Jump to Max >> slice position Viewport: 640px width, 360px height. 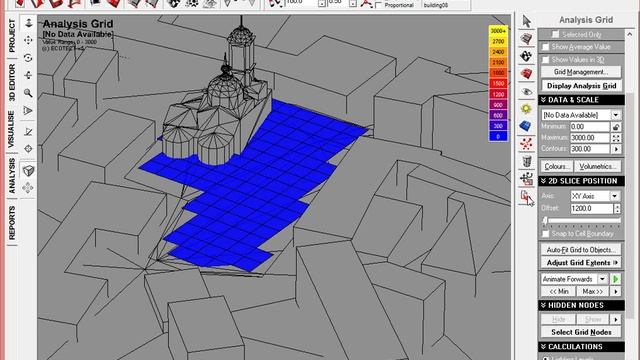(593, 291)
